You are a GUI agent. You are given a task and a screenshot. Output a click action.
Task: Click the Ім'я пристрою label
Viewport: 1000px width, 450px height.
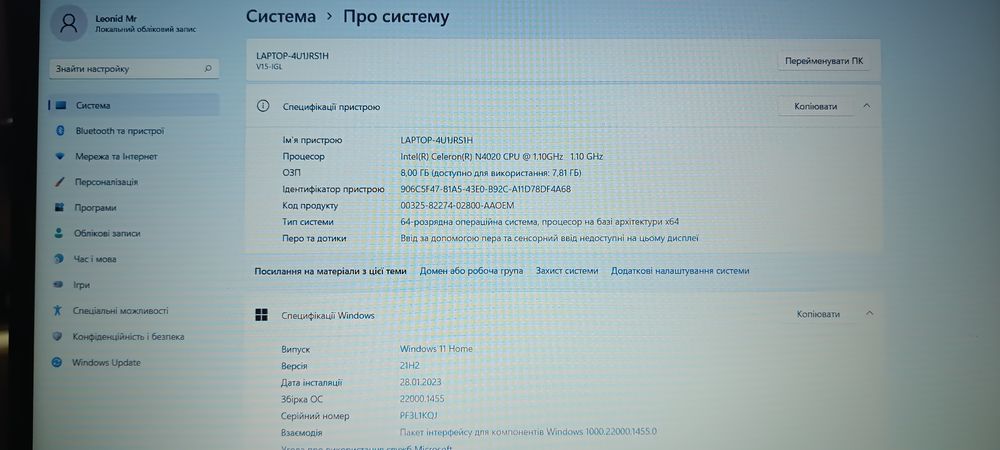click(312, 140)
